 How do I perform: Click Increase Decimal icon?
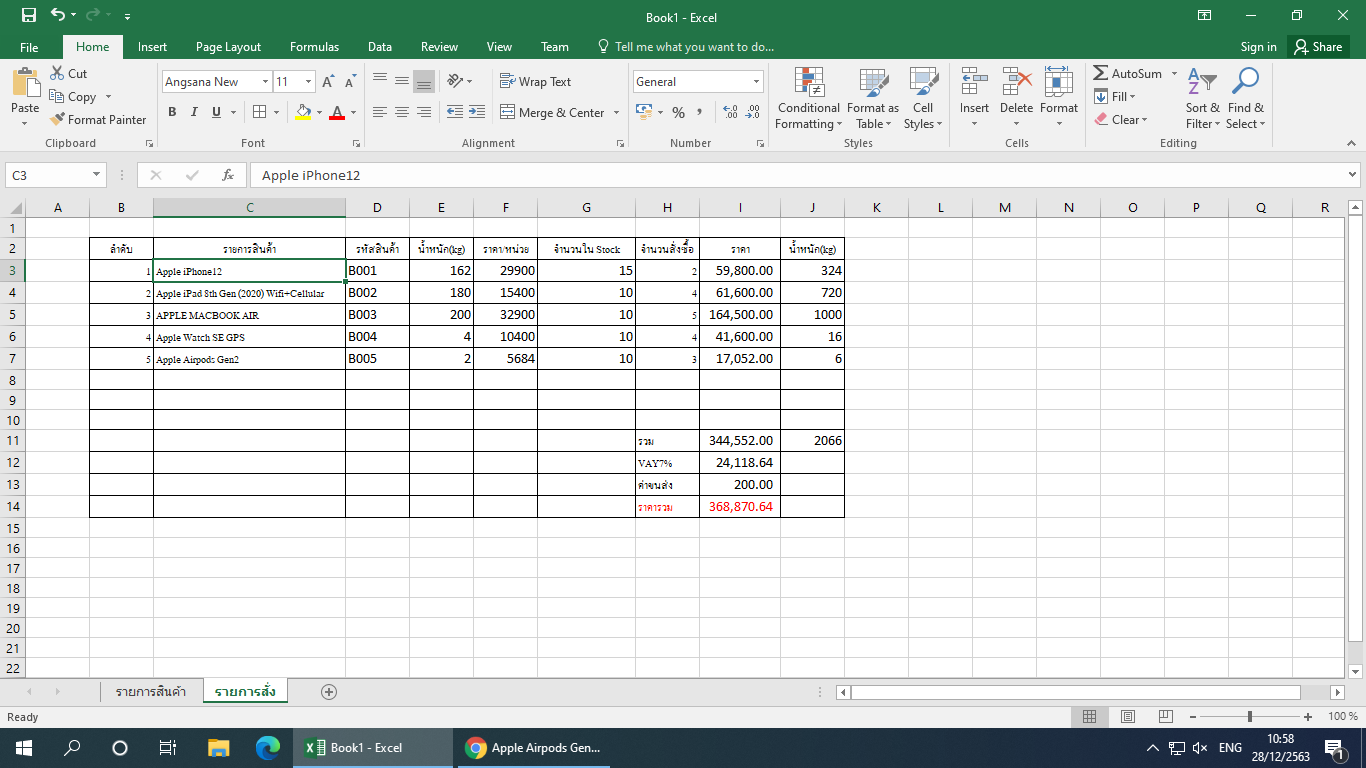(x=729, y=113)
